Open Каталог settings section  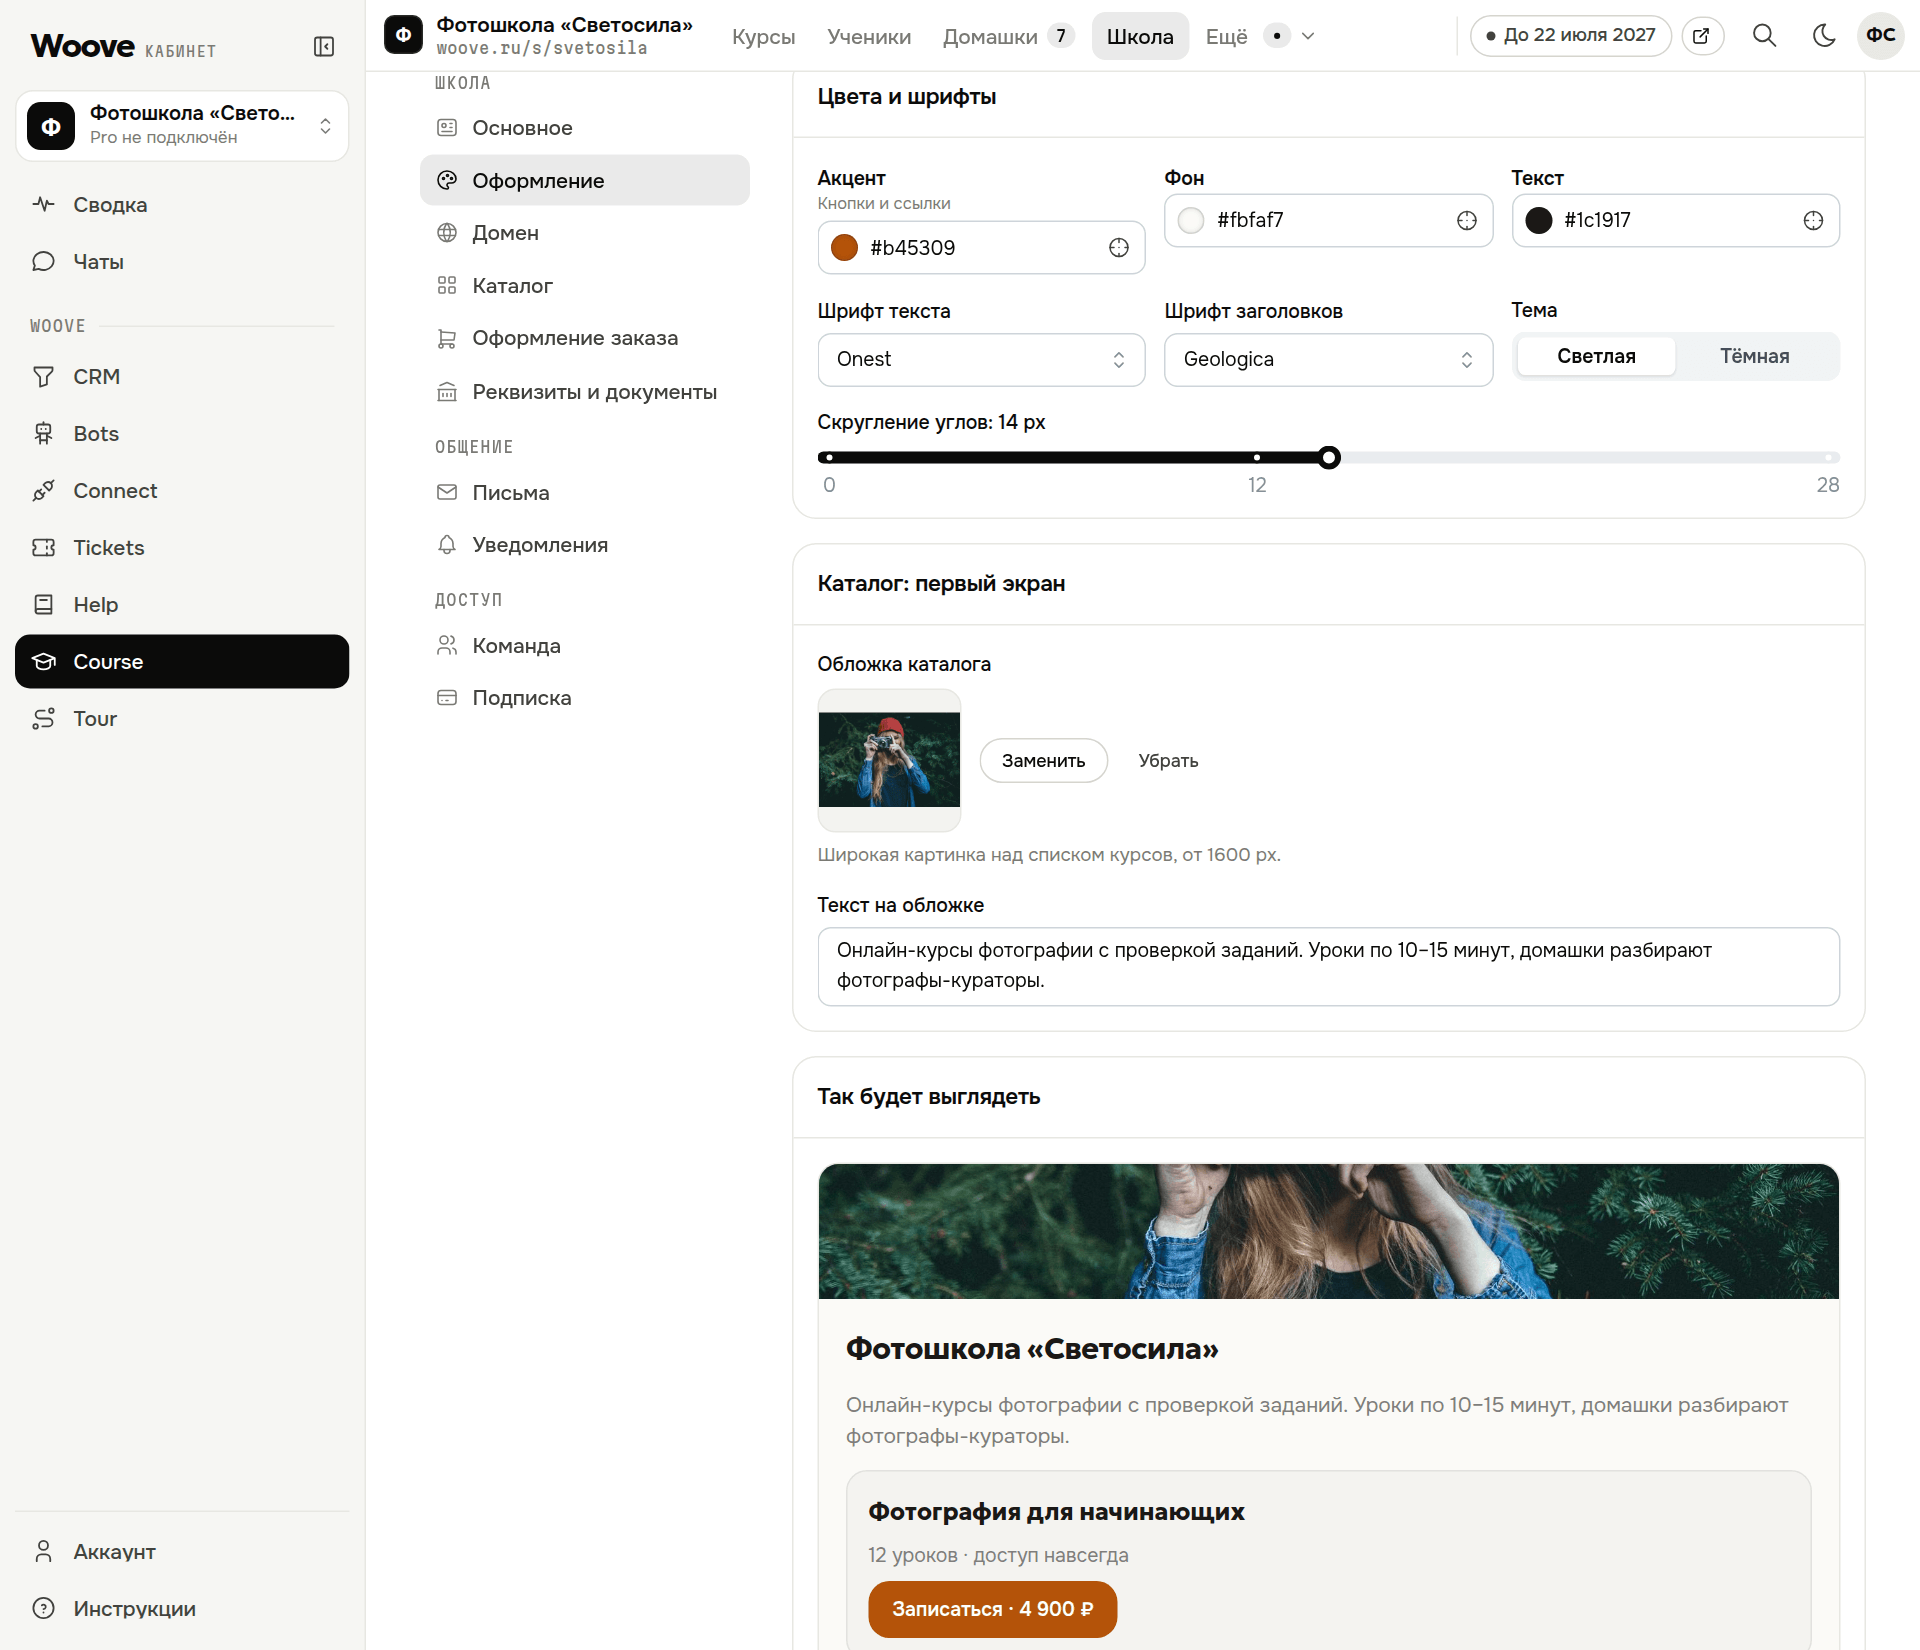tap(584, 286)
